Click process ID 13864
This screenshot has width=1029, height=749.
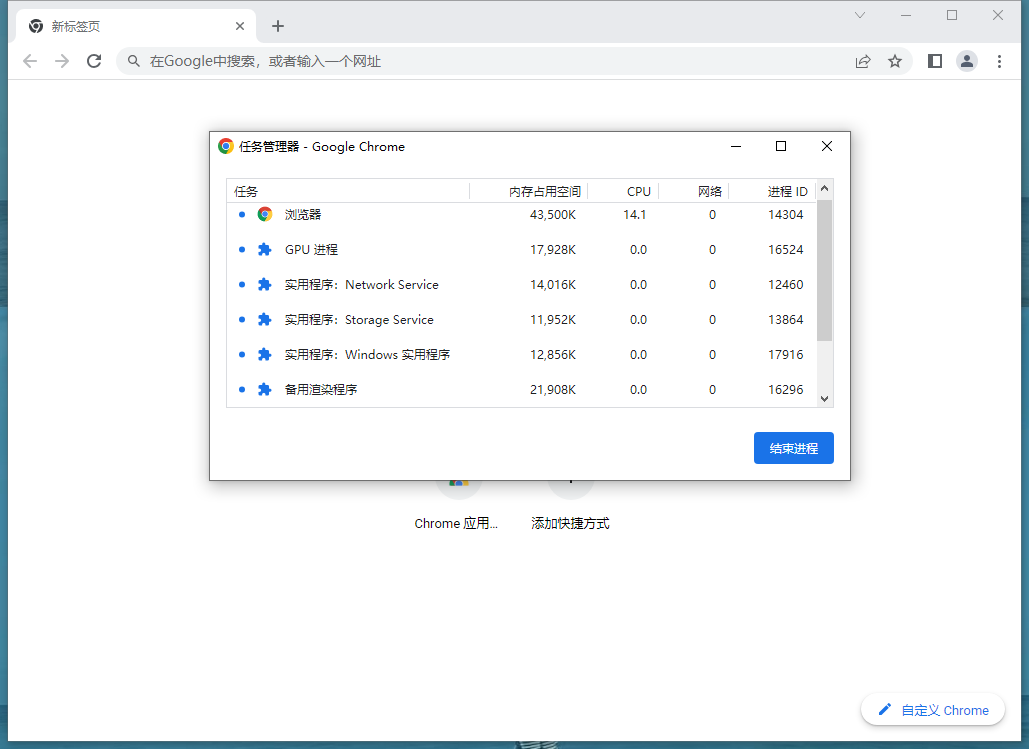786,320
